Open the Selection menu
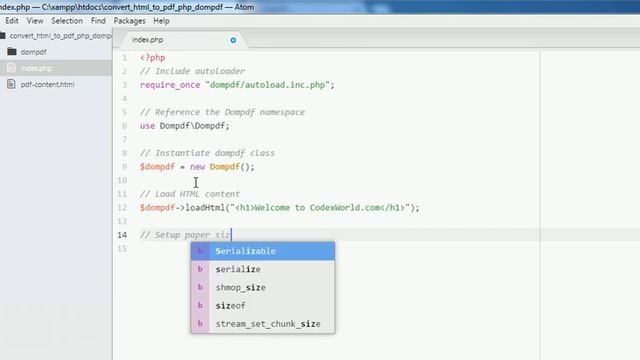The height and width of the screenshot is (360, 640). [x=67, y=21]
